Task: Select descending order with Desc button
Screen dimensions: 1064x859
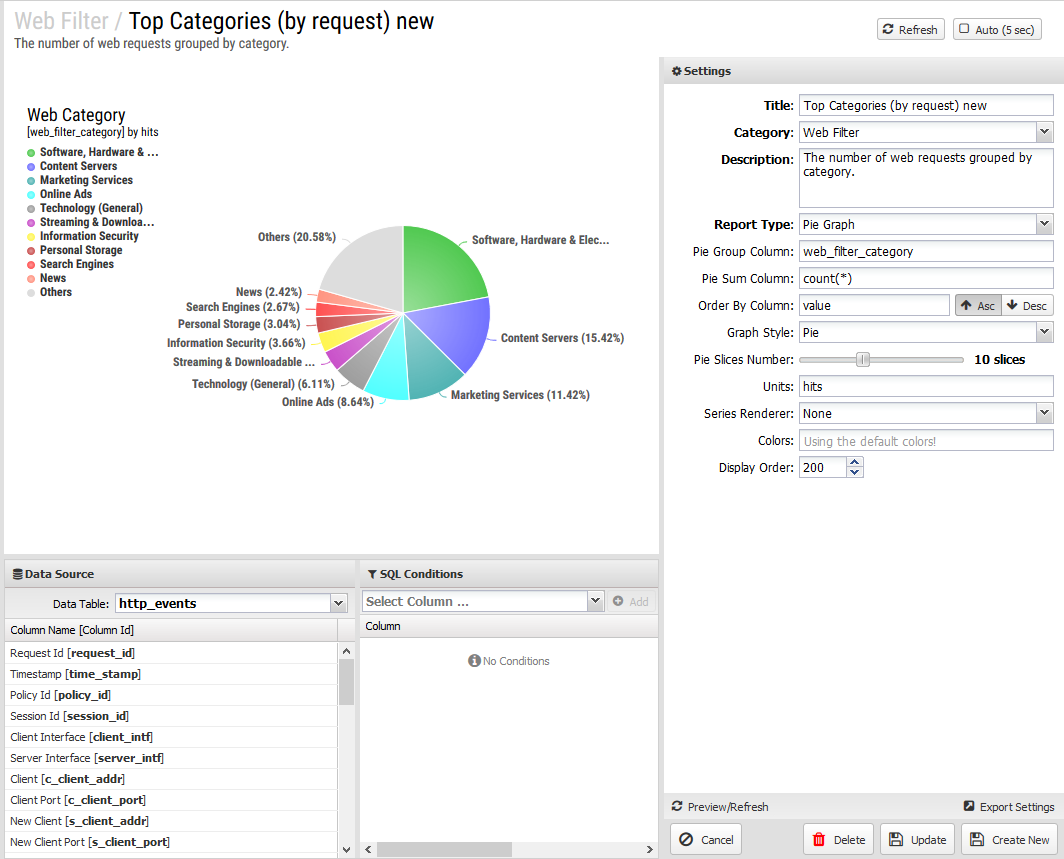Action: click(1027, 305)
